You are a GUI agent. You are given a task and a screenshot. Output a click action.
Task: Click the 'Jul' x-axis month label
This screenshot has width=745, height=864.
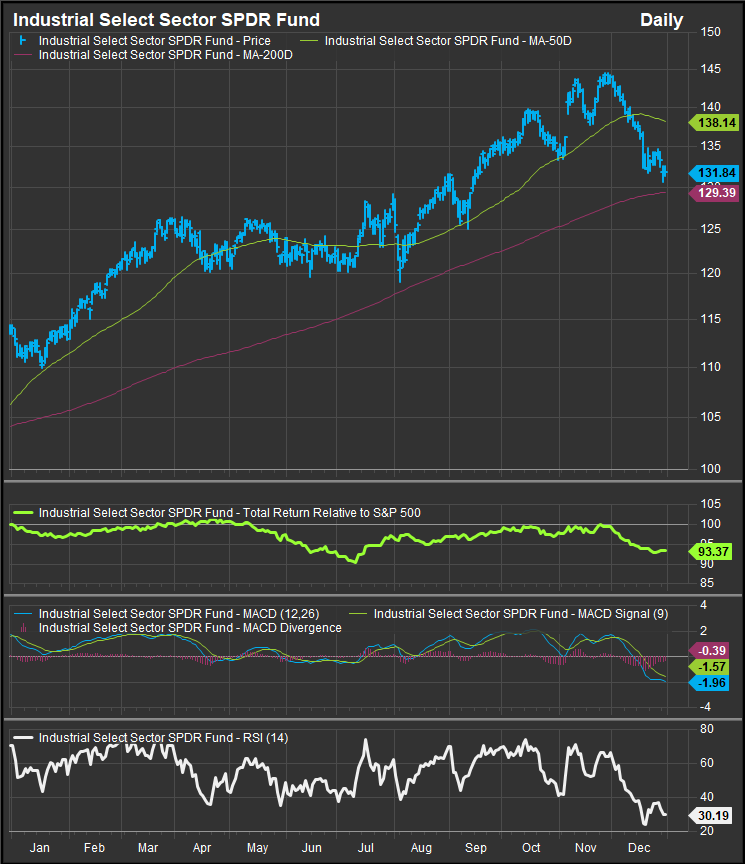(x=366, y=848)
